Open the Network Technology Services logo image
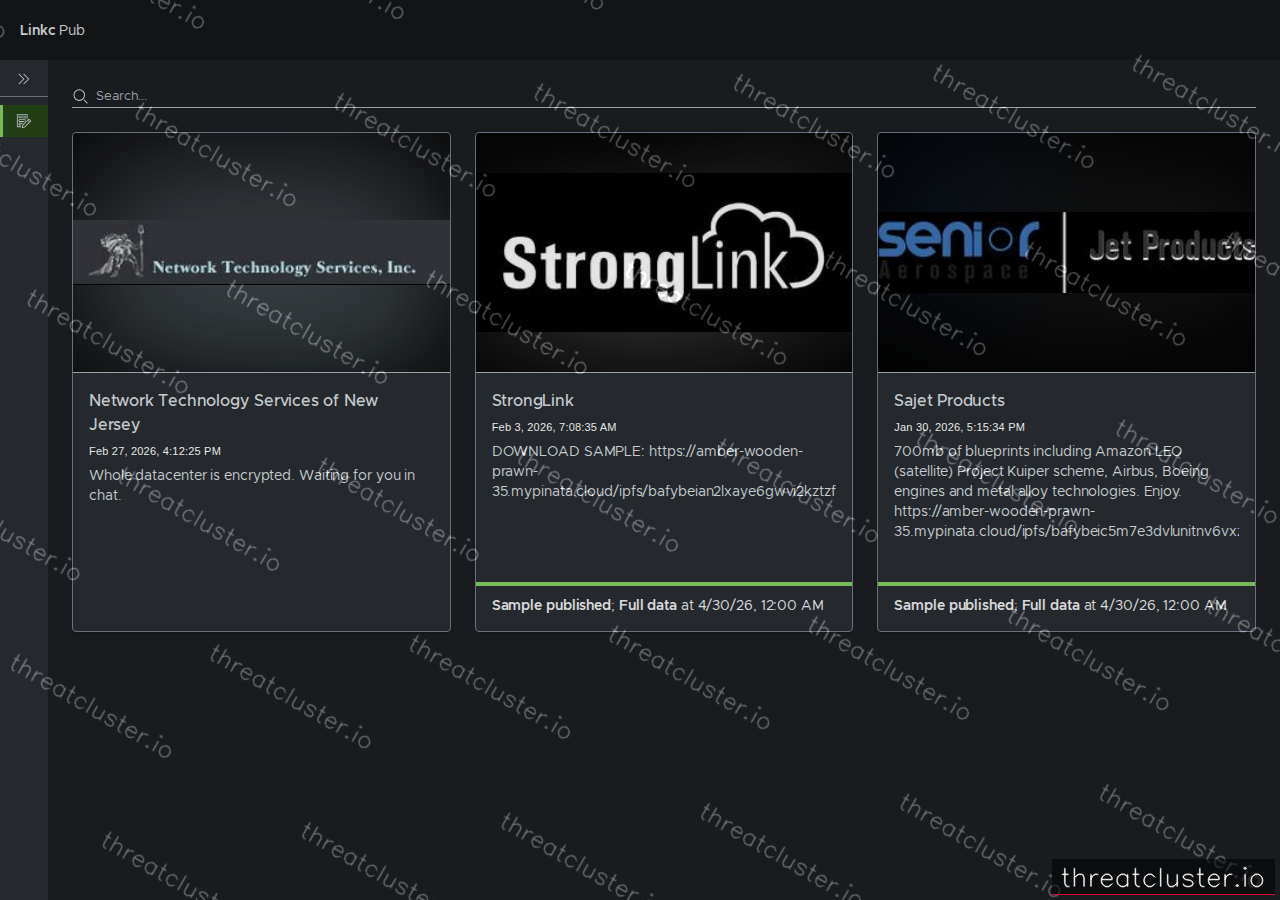 tap(261, 253)
